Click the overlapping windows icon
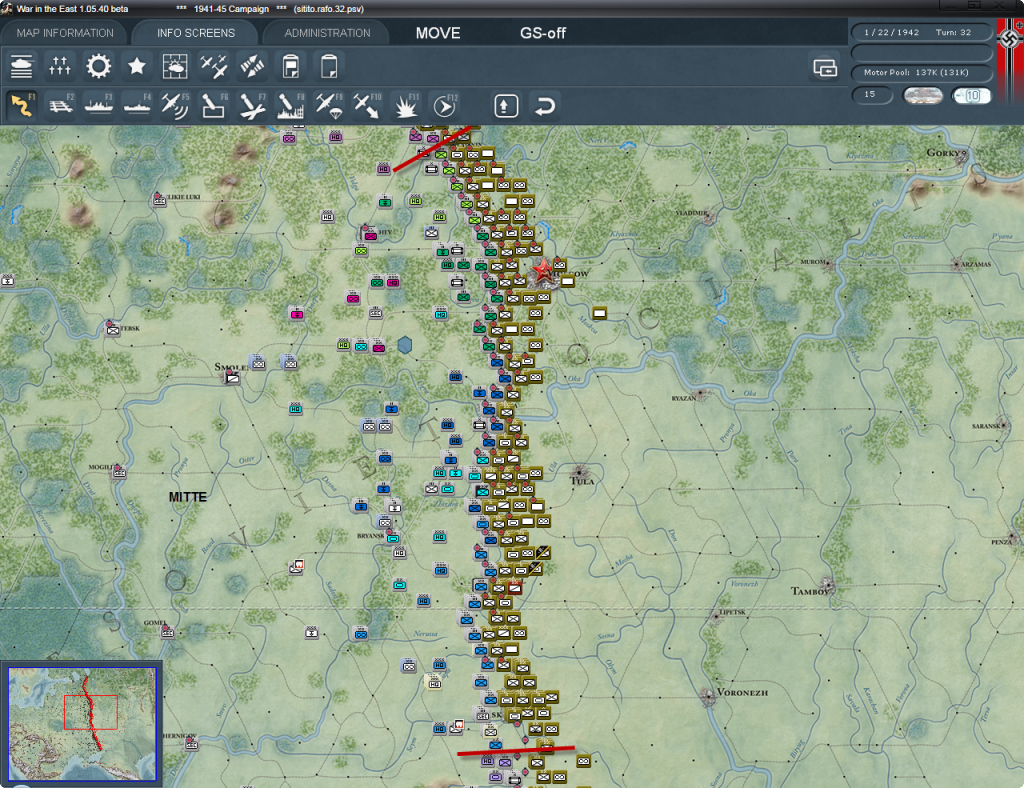1024x788 pixels. [x=825, y=67]
